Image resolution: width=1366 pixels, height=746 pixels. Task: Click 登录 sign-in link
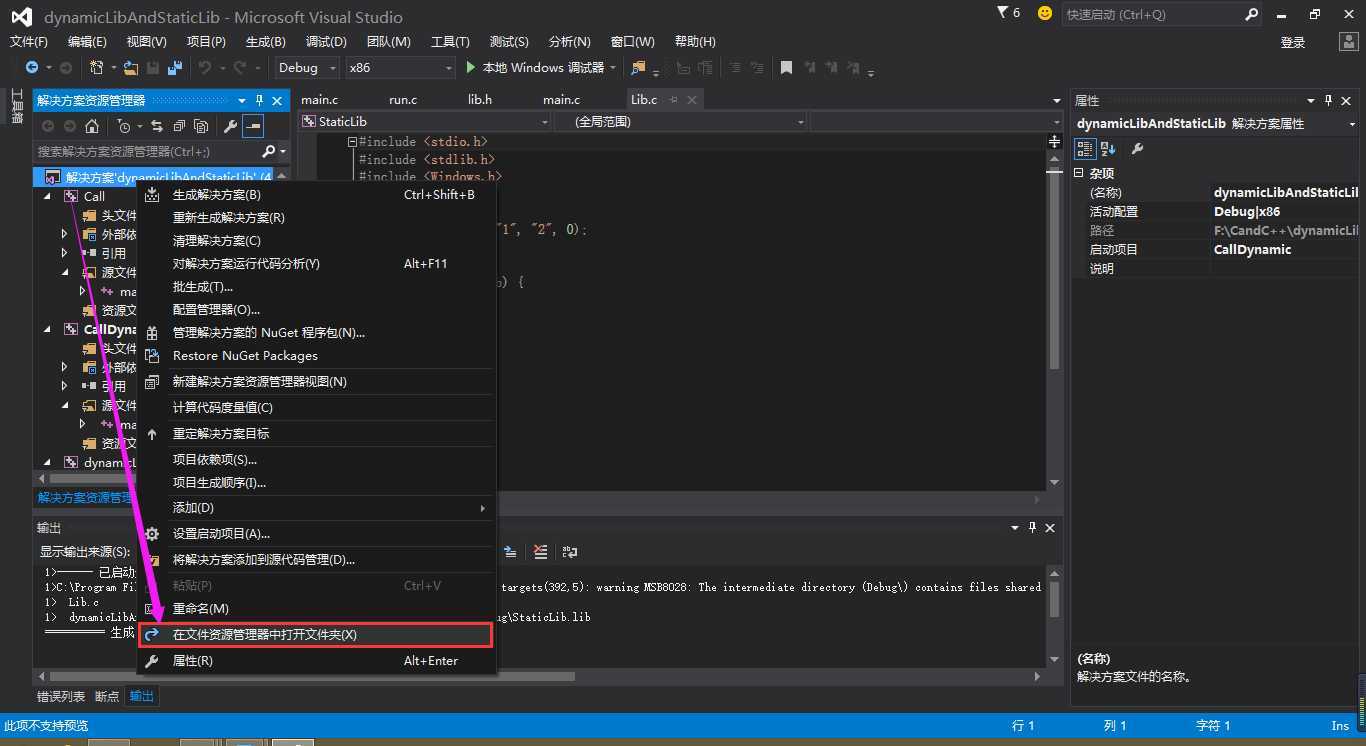1293,42
